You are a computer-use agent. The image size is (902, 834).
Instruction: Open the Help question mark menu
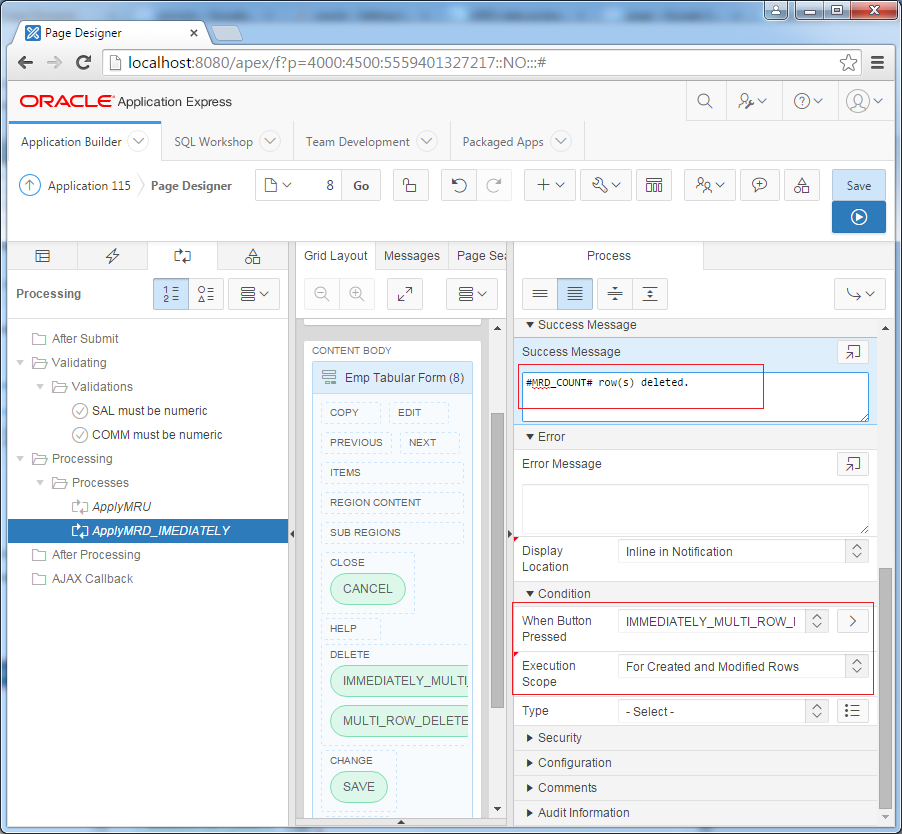[x=808, y=102]
